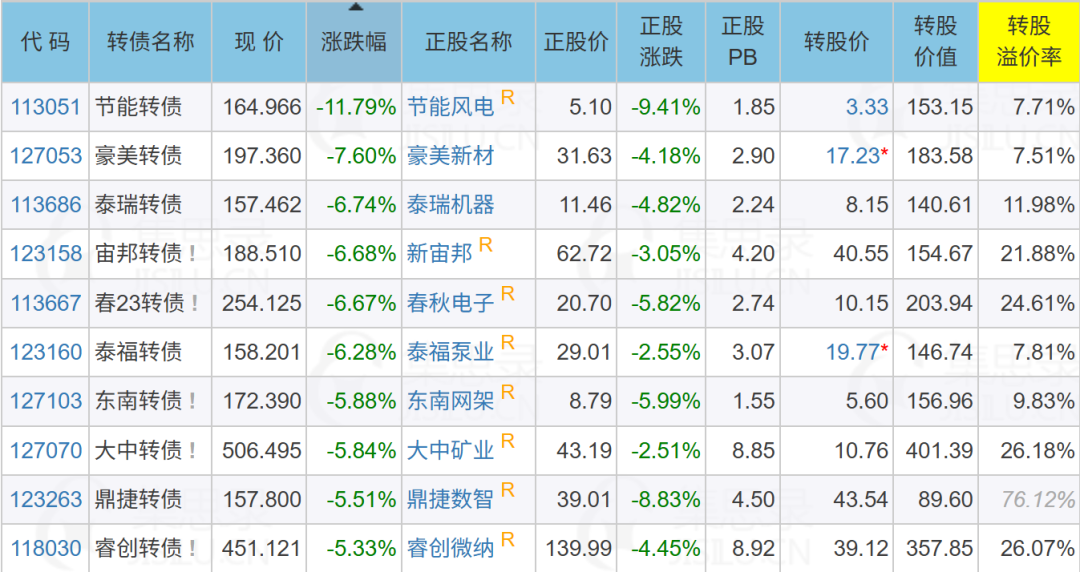Click stock change -9.41%
Viewport: 1080px width, 572px height.
[x=665, y=107]
